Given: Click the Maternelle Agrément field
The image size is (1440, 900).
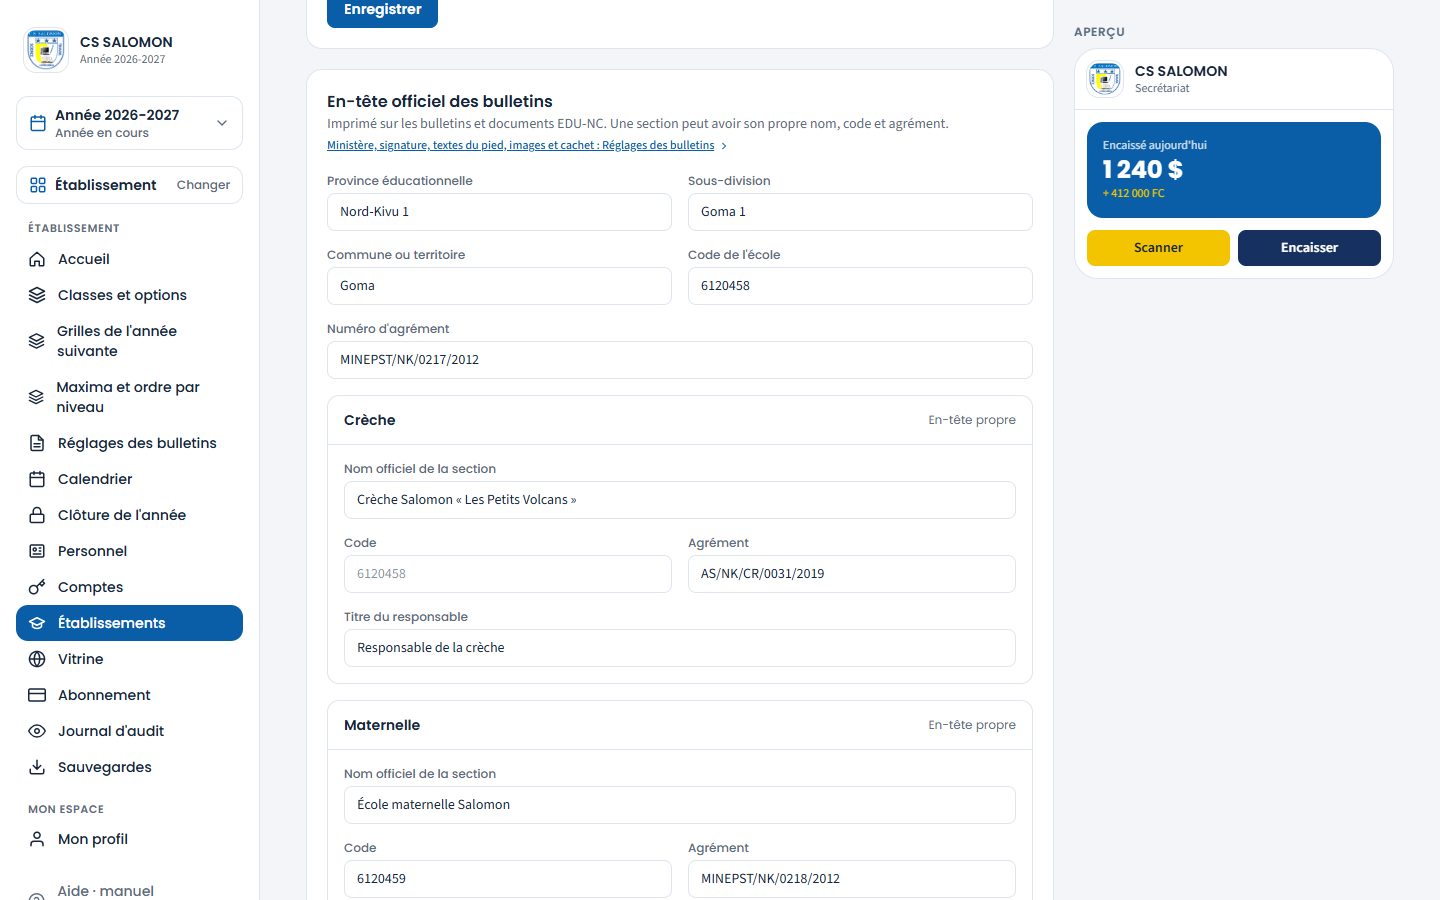Looking at the screenshot, I should (x=852, y=879).
